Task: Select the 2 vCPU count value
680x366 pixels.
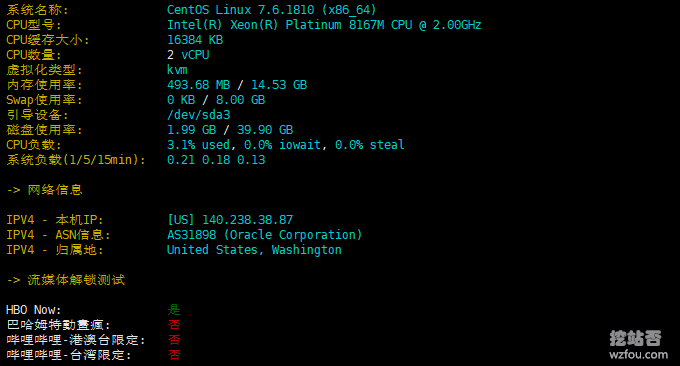Action: (188, 55)
